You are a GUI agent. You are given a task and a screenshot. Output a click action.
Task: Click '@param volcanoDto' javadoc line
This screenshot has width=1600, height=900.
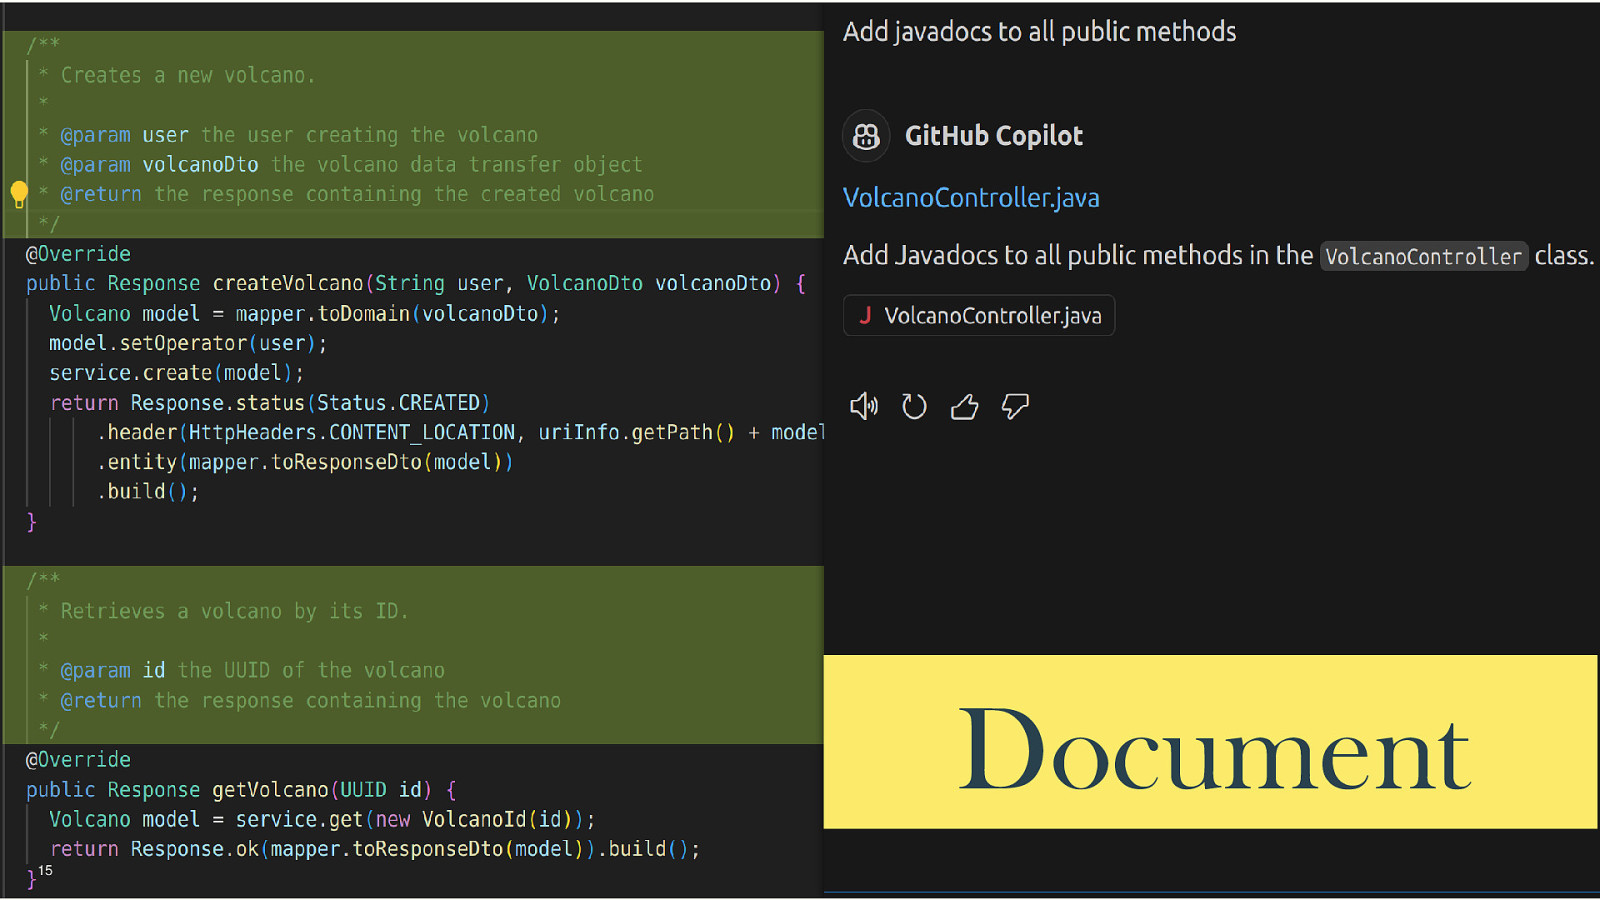pyautogui.click(x=351, y=165)
